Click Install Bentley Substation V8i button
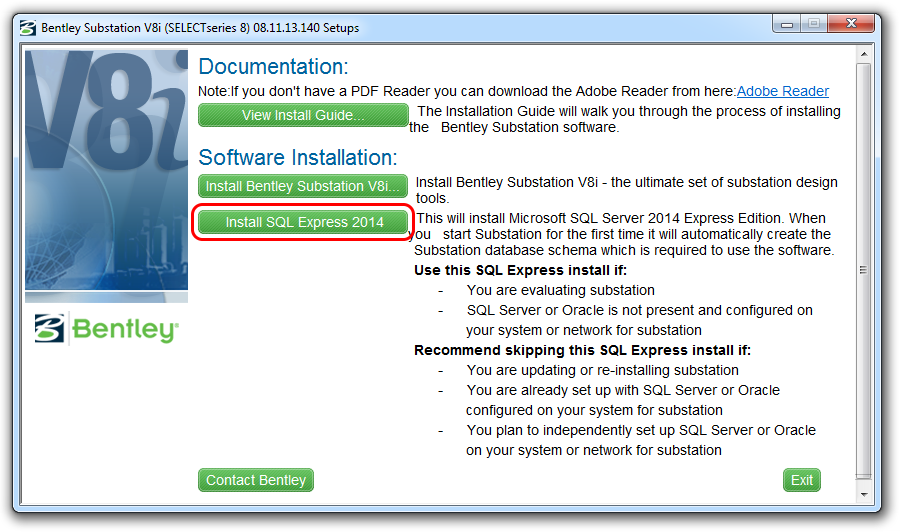 coord(303,186)
